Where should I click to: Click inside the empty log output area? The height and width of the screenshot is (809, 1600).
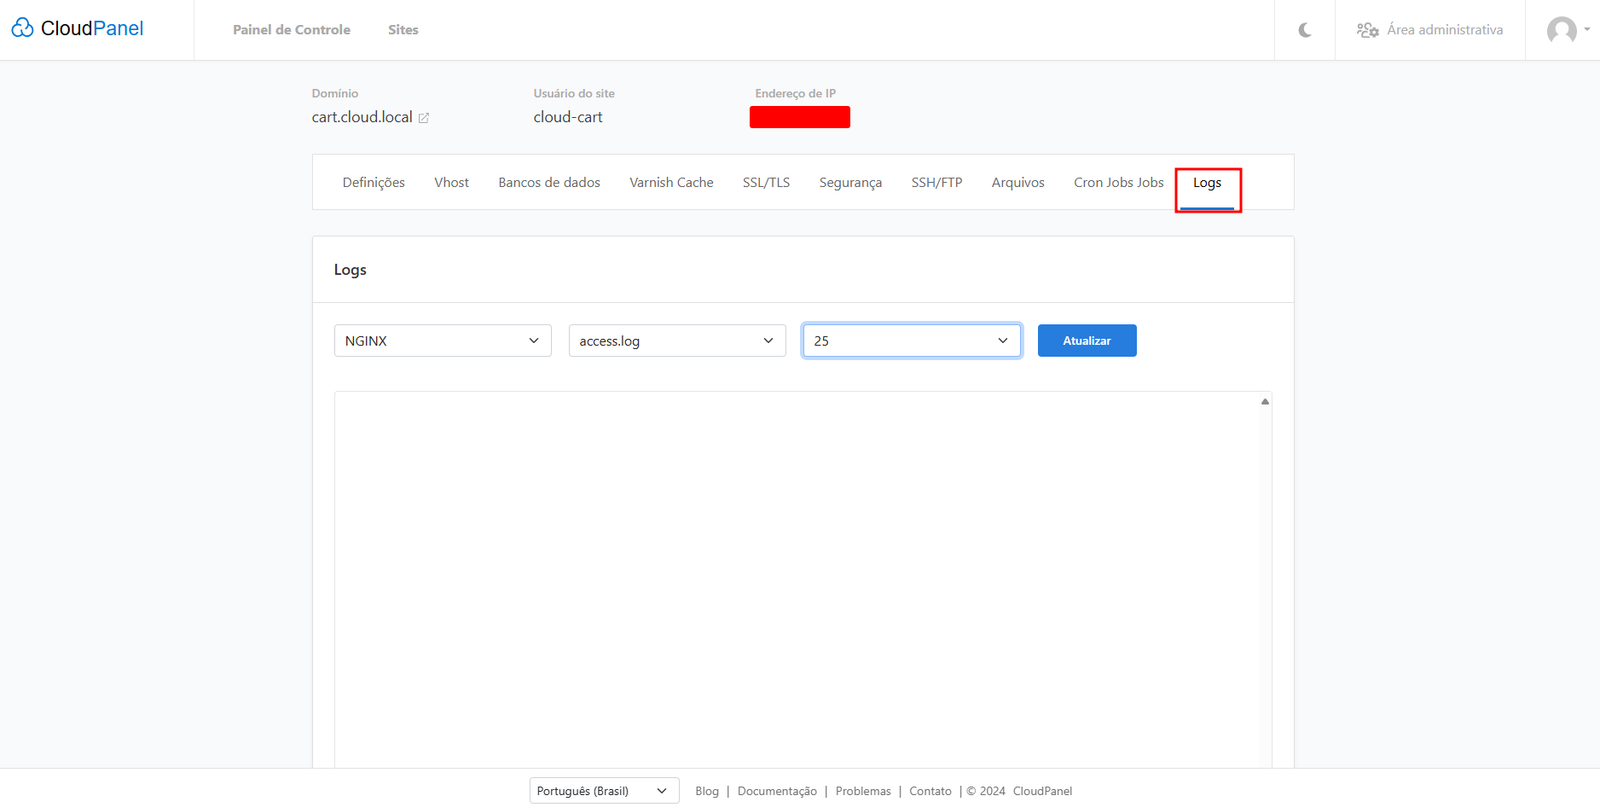click(x=800, y=580)
